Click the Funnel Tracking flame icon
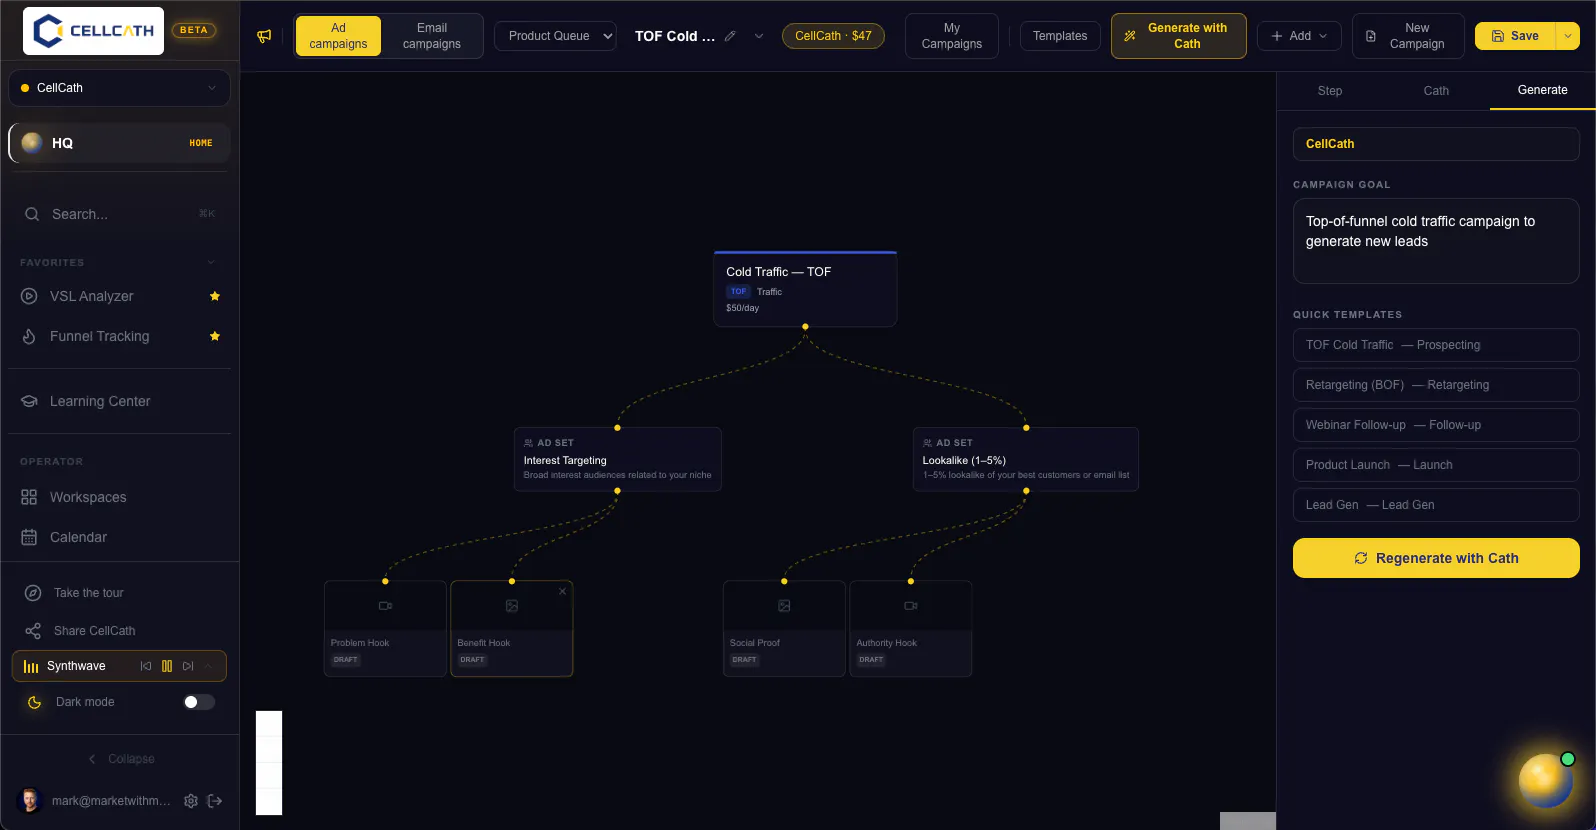The width and height of the screenshot is (1596, 830). pos(29,336)
